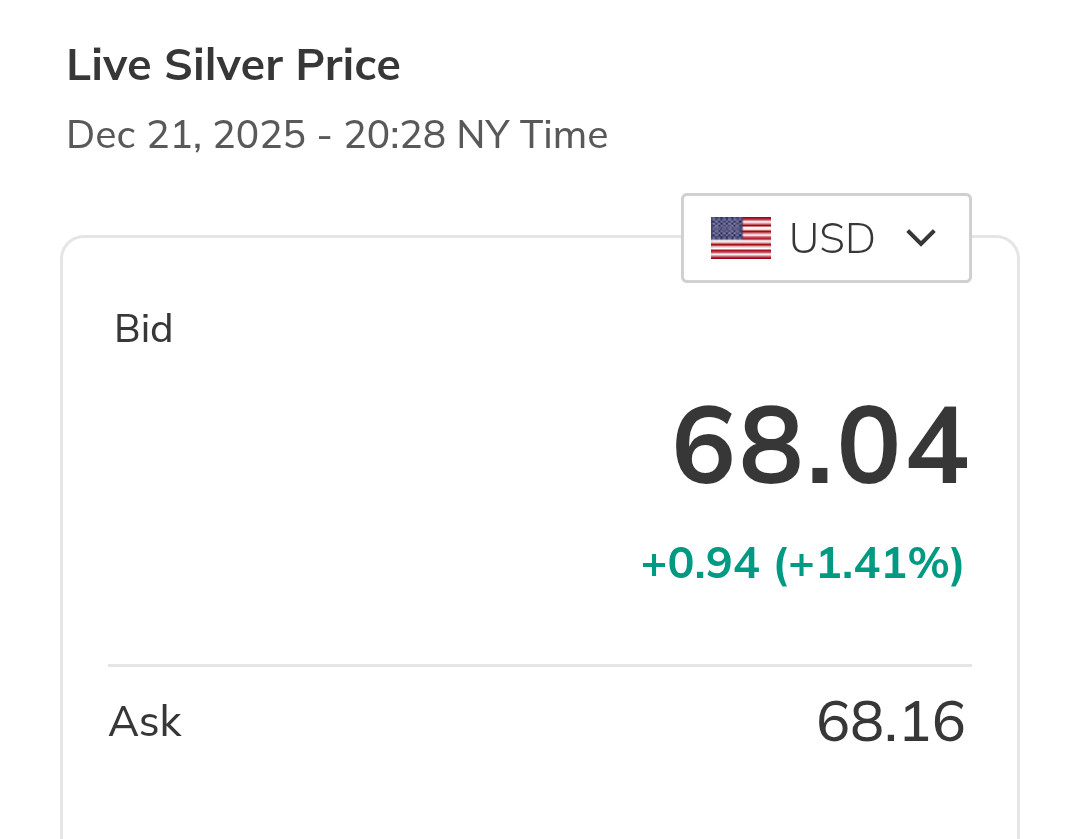Open the USD currency selector label

point(832,239)
